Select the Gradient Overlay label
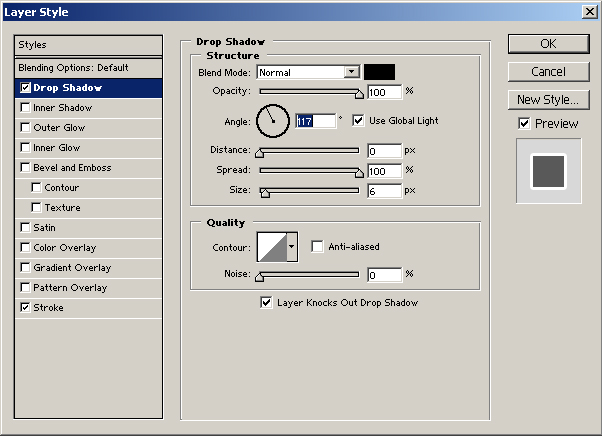Image resolution: width=602 pixels, height=436 pixels. 72,268
